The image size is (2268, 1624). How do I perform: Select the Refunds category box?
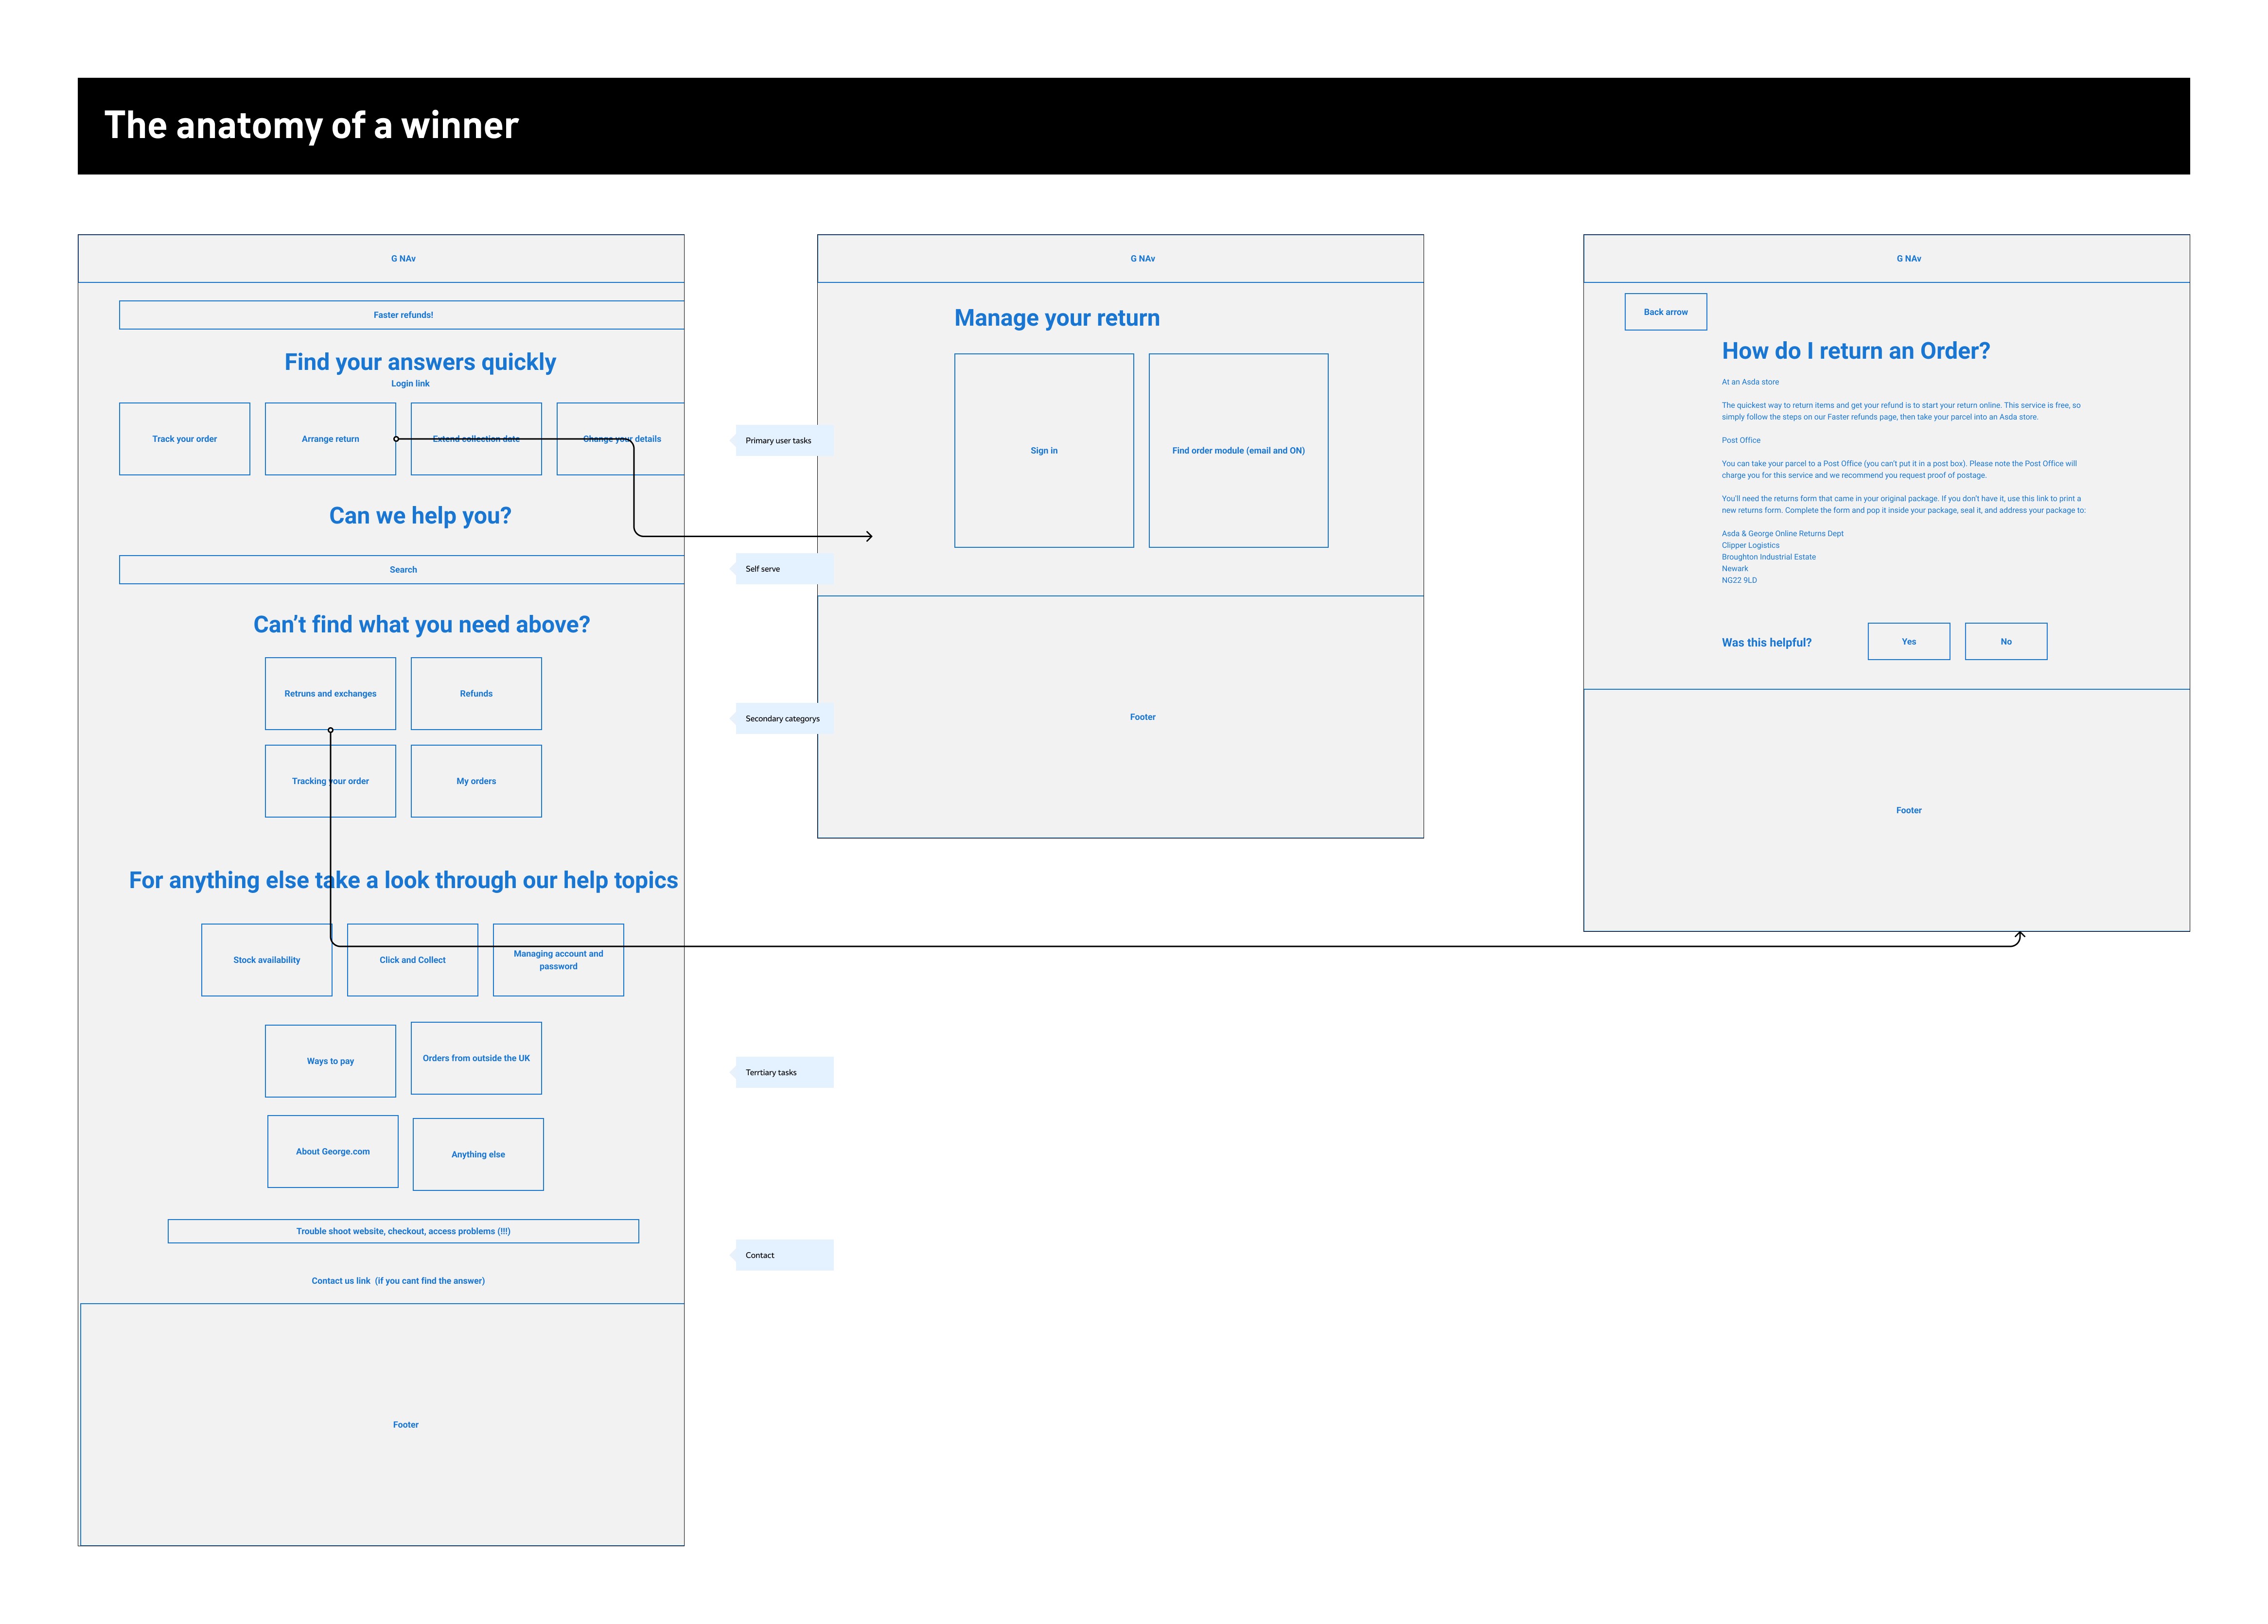pos(476,694)
